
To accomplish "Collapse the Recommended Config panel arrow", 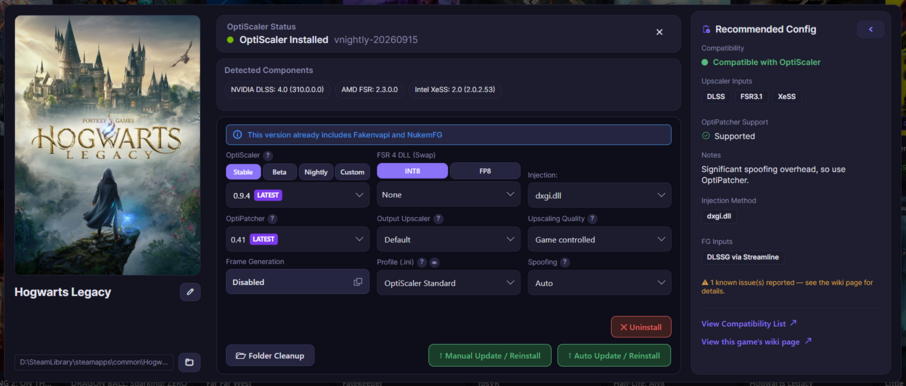I will click(x=871, y=29).
